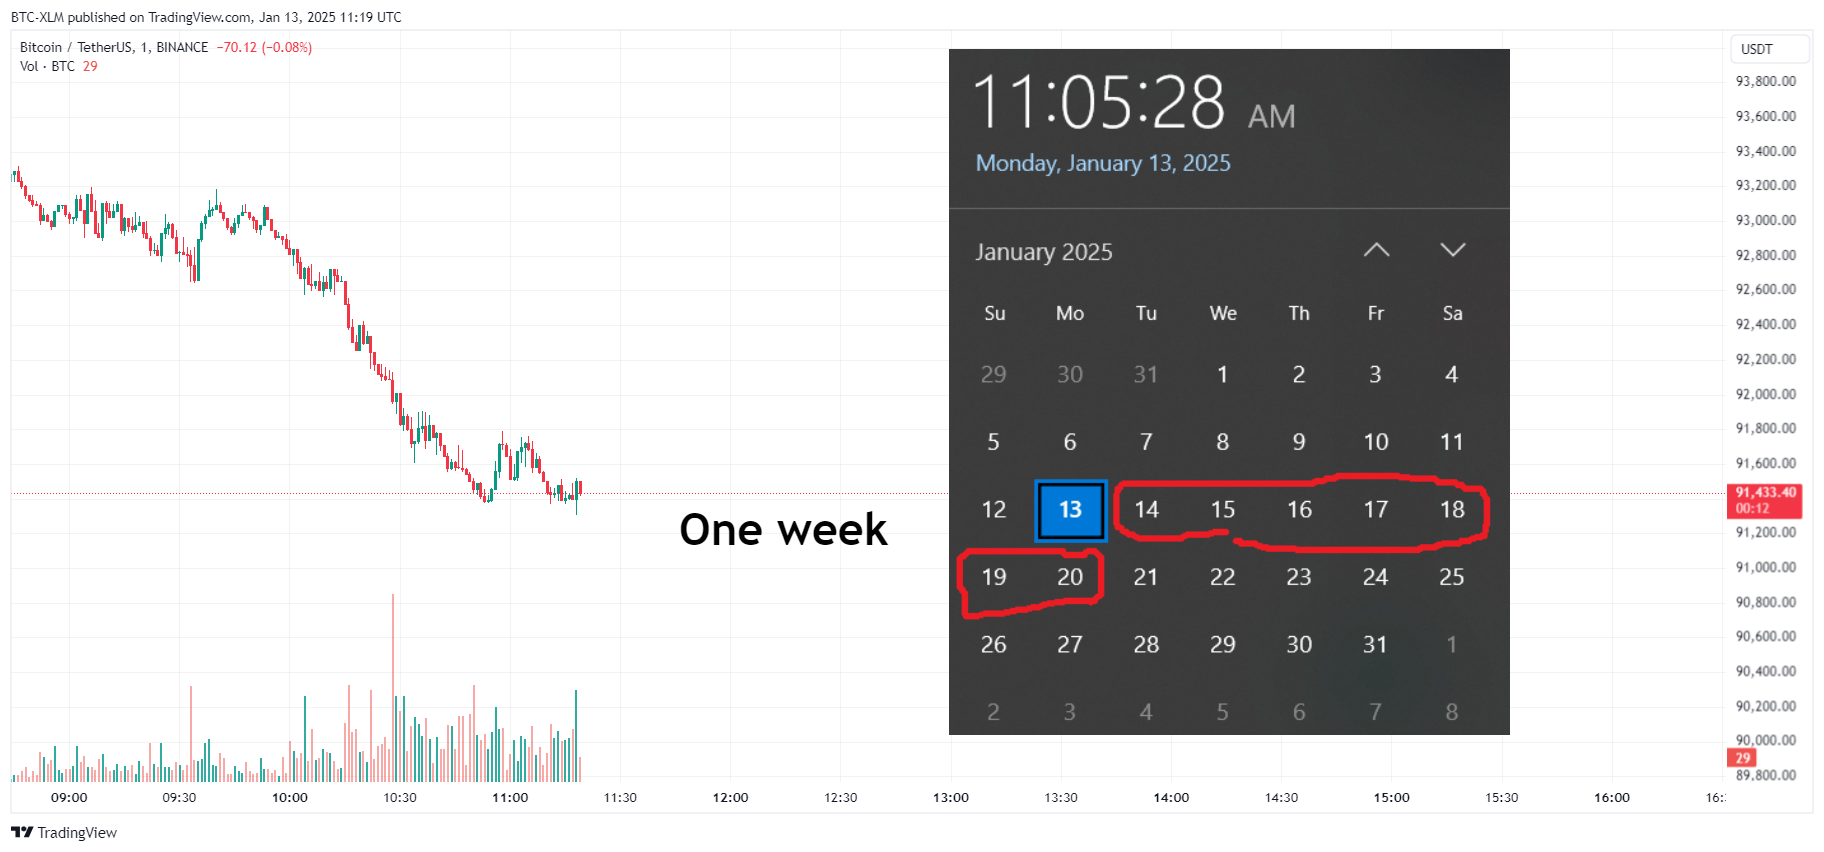Pick January 14 on the calendar

(1146, 510)
